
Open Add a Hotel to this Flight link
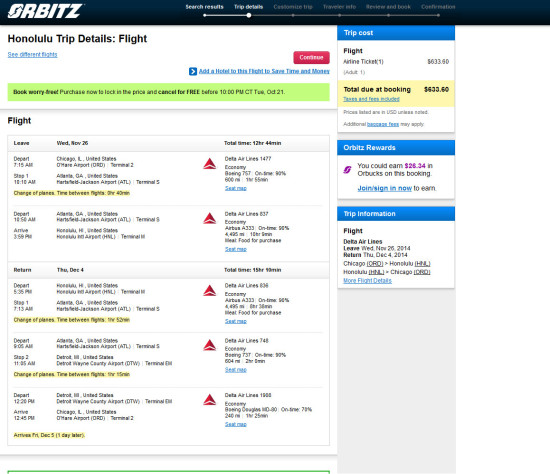tap(264, 71)
